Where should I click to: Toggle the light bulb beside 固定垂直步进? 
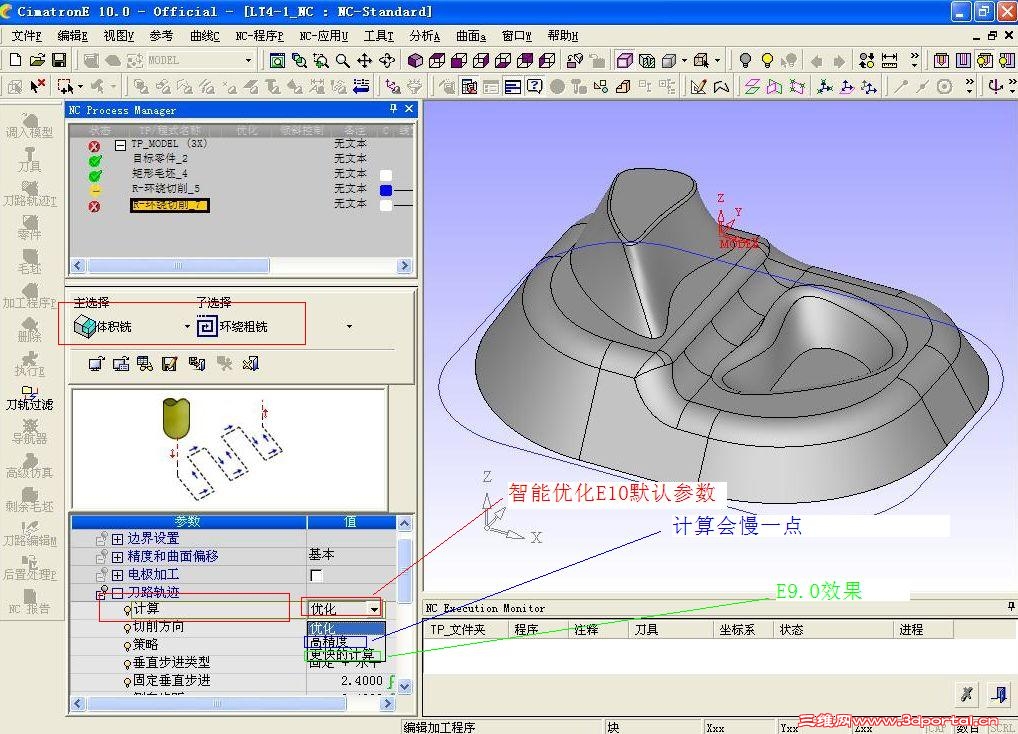click(127, 681)
